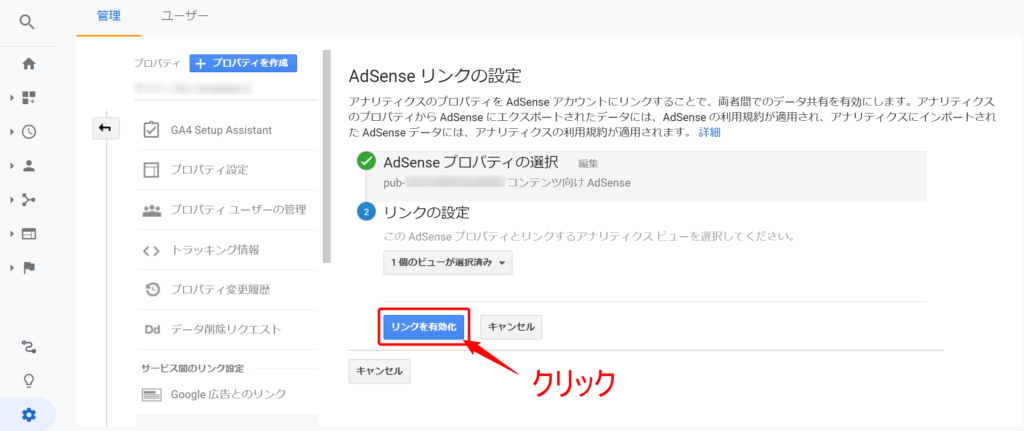The image size is (1024, 431).
Task: Open the Realtime clock icon
Action: [x=29, y=132]
